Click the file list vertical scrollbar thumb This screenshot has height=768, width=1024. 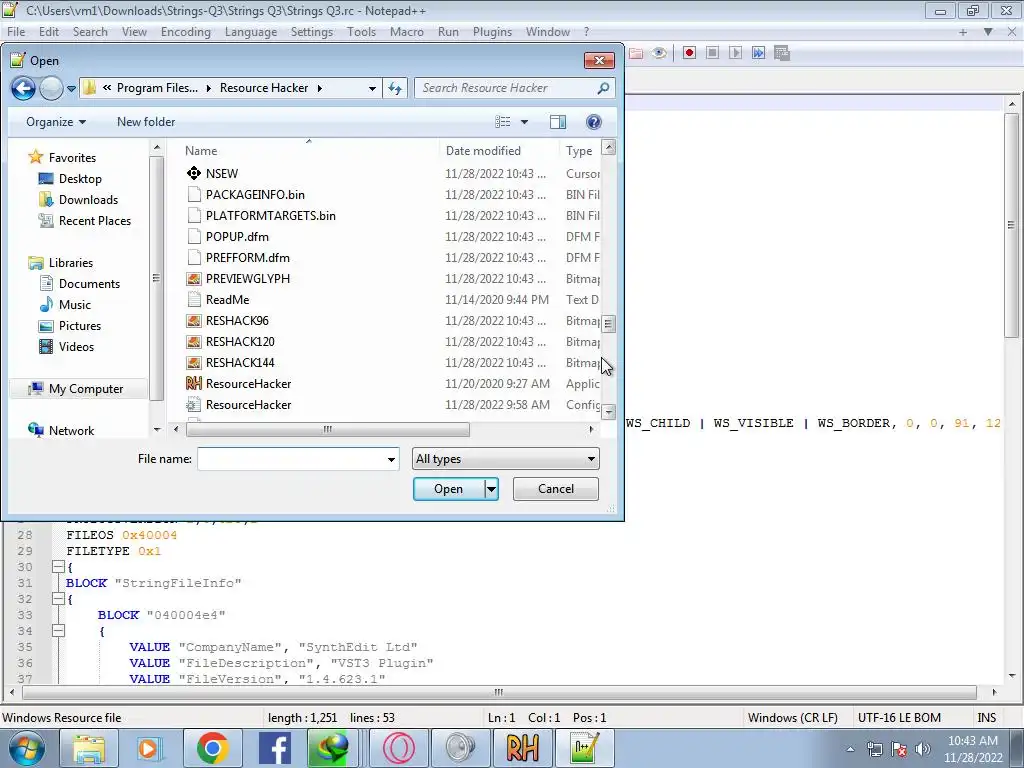(608, 323)
